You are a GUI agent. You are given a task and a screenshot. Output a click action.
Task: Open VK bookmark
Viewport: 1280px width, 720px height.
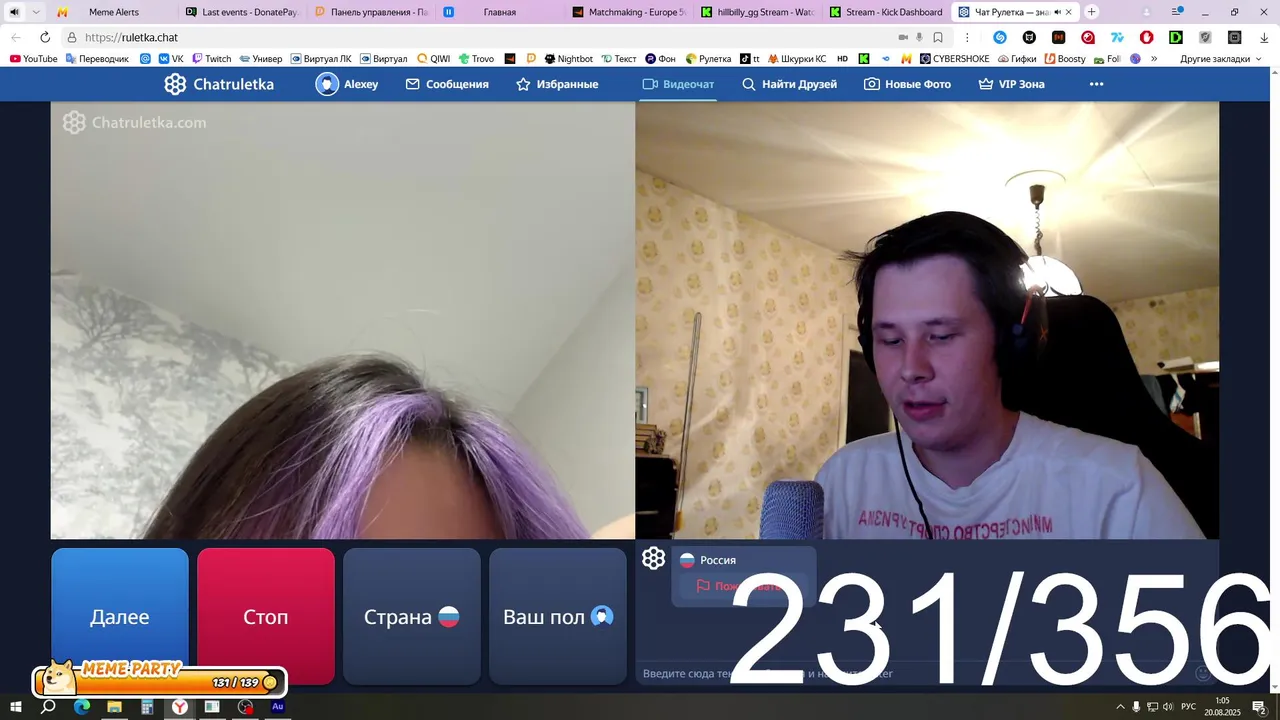pos(171,59)
